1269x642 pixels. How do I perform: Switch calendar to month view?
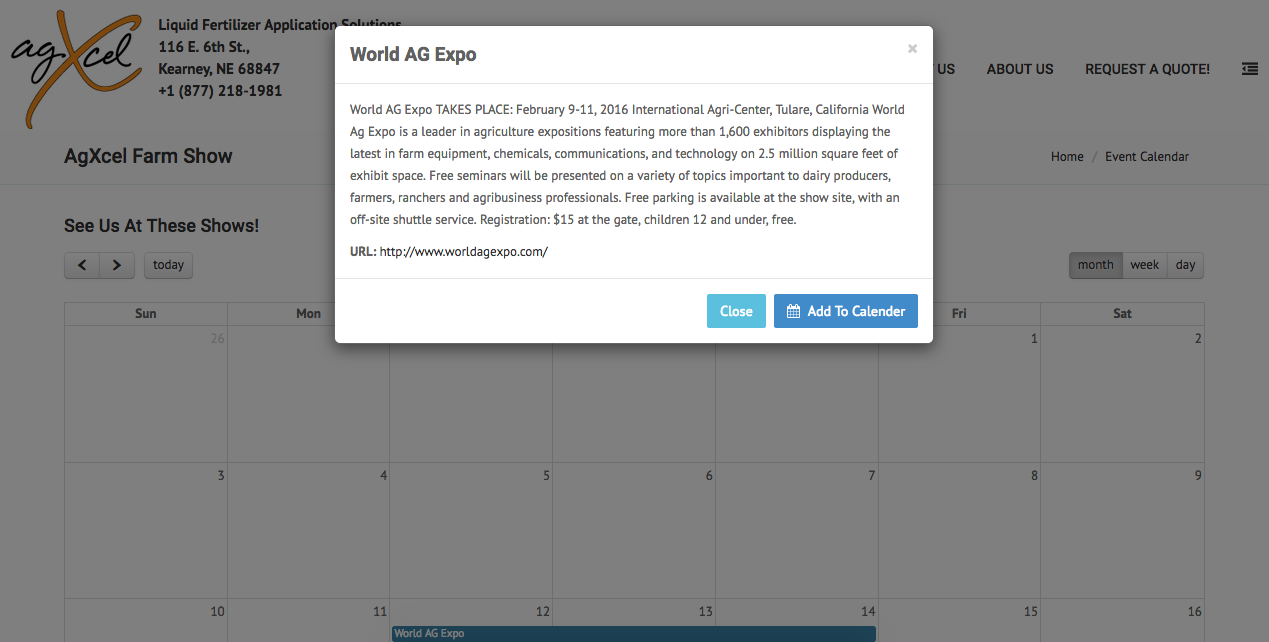coord(1095,265)
